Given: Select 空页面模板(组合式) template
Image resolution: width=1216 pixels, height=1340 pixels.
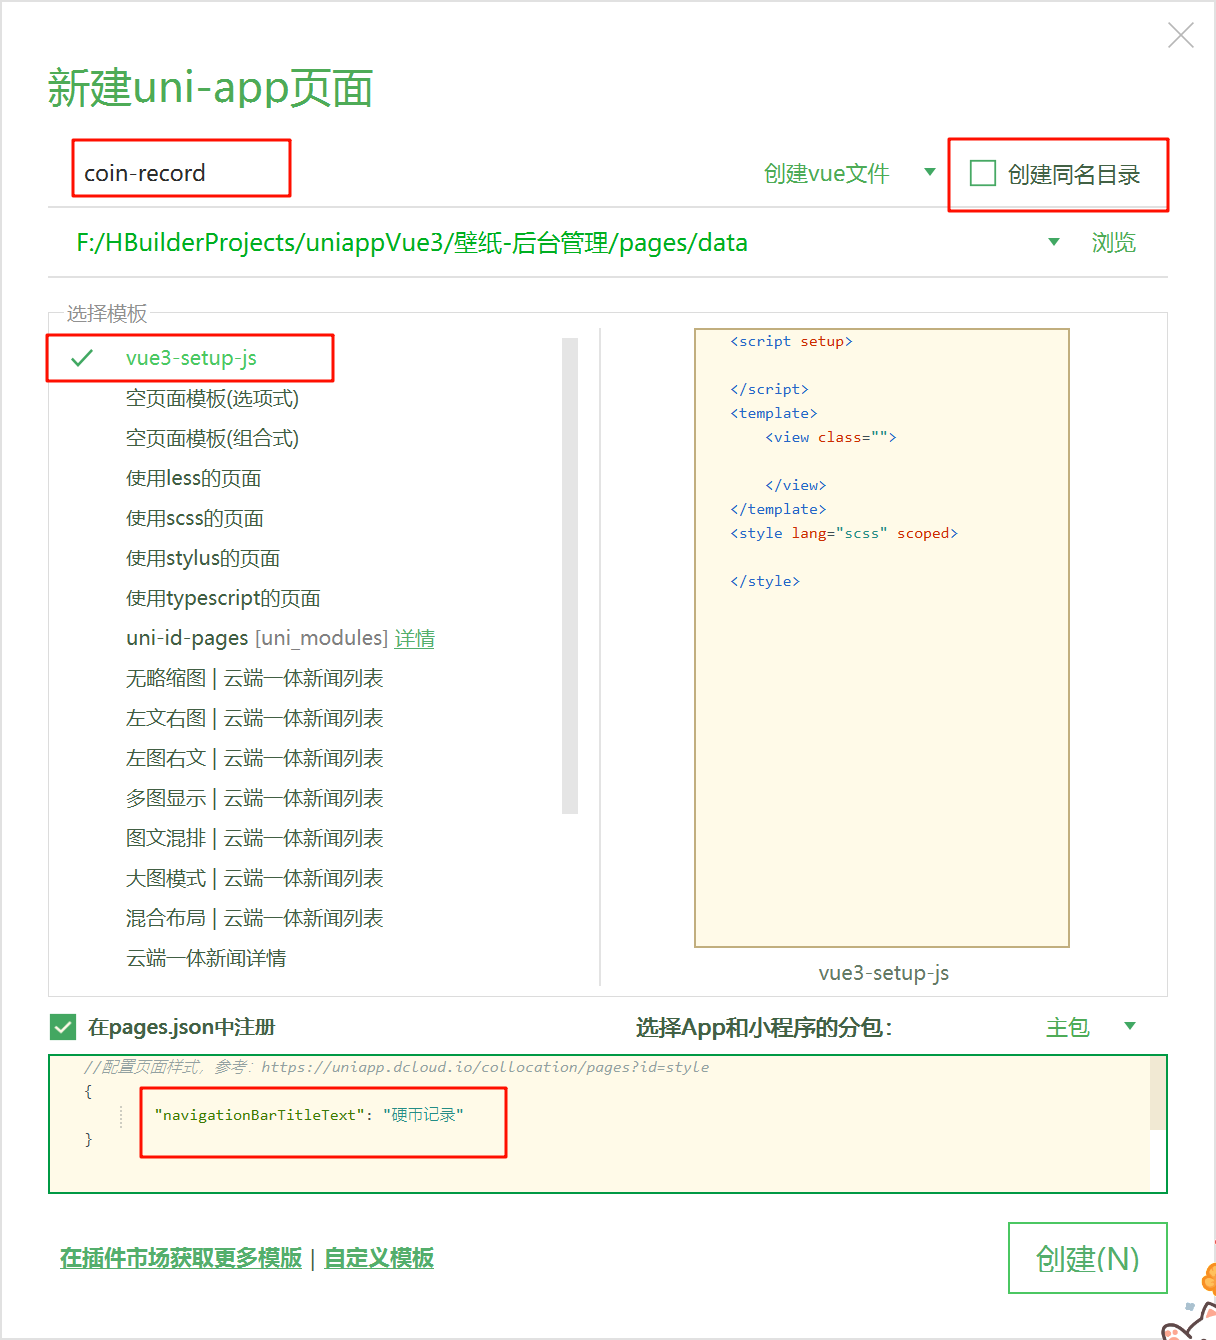Looking at the screenshot, I should click(212, 438).
